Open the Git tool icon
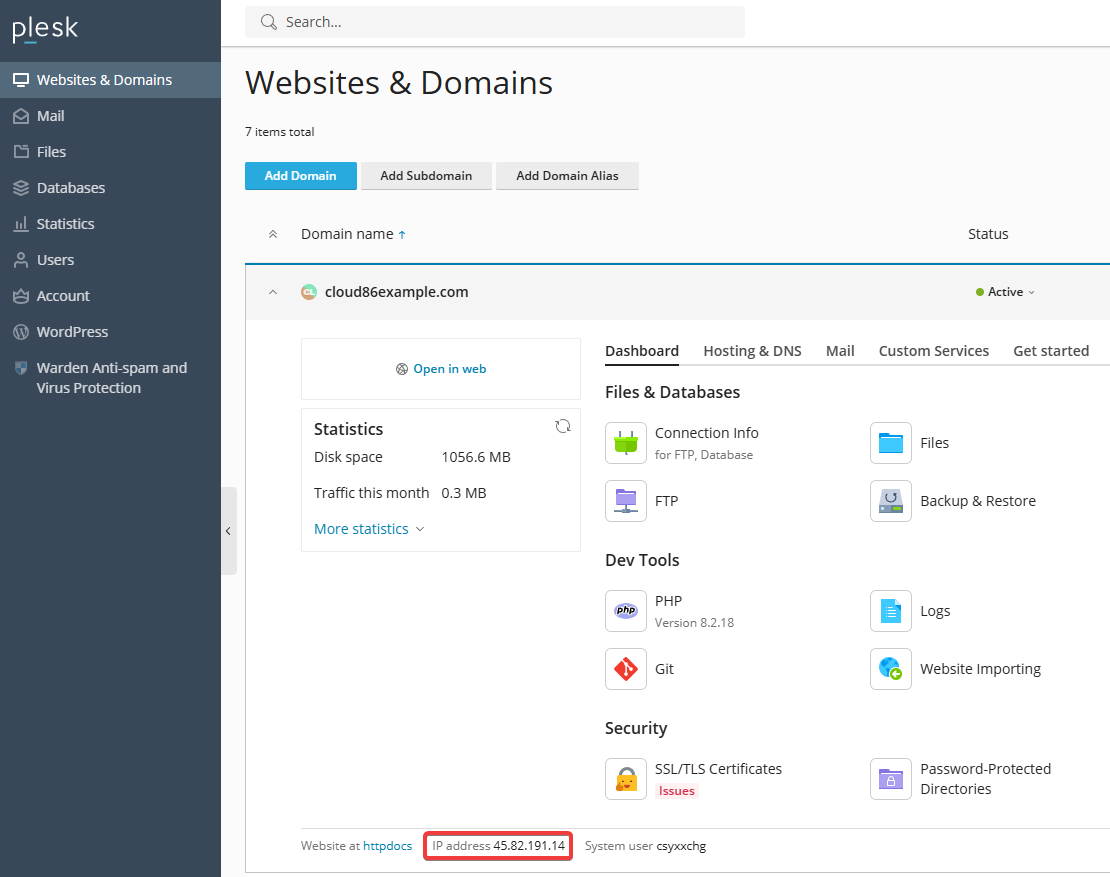This screenshot has height=877, width=1110. click(626, 668)
